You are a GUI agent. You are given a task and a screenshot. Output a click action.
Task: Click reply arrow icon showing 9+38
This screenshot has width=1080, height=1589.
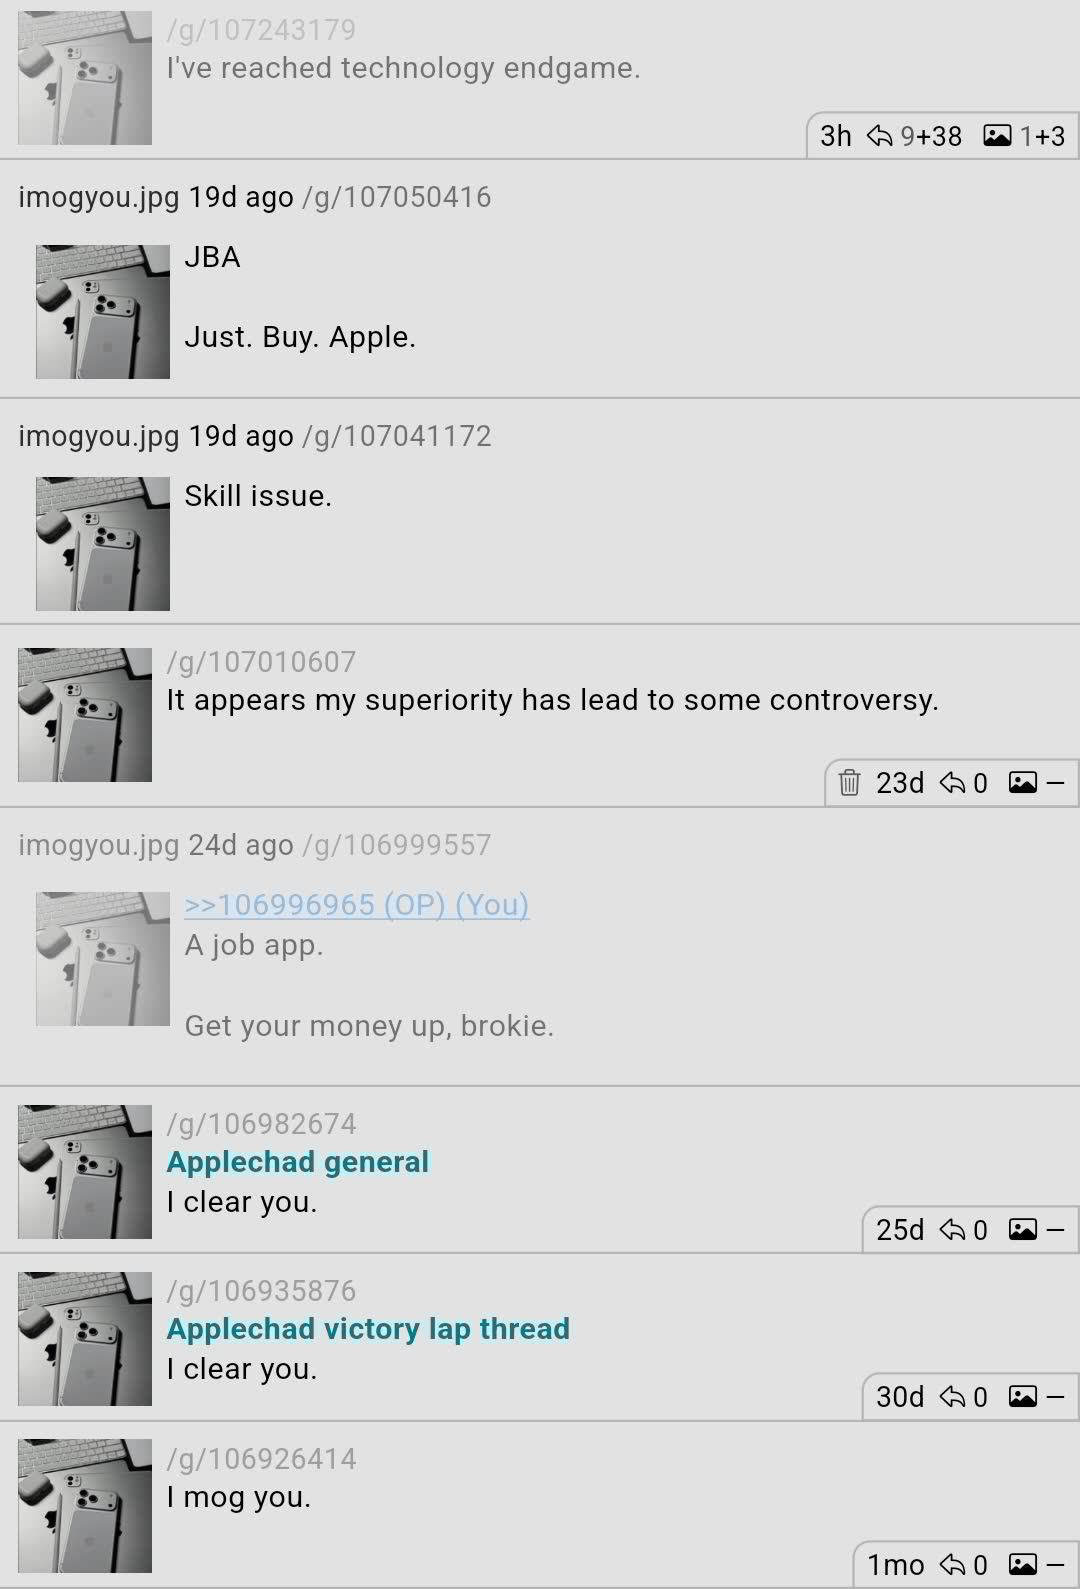click(x=879, y=136)
